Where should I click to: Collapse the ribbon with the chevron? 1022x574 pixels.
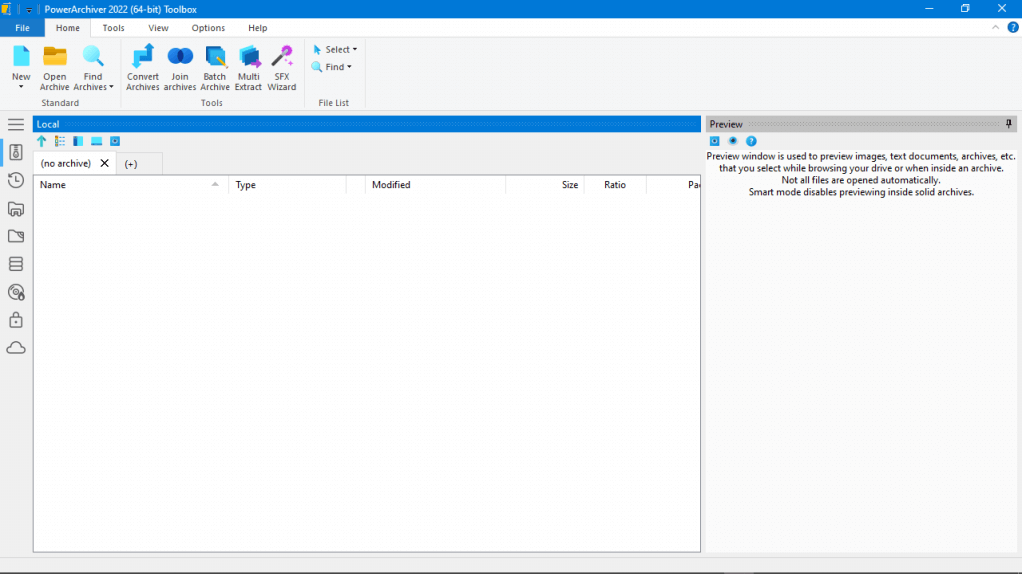(996, 28)
